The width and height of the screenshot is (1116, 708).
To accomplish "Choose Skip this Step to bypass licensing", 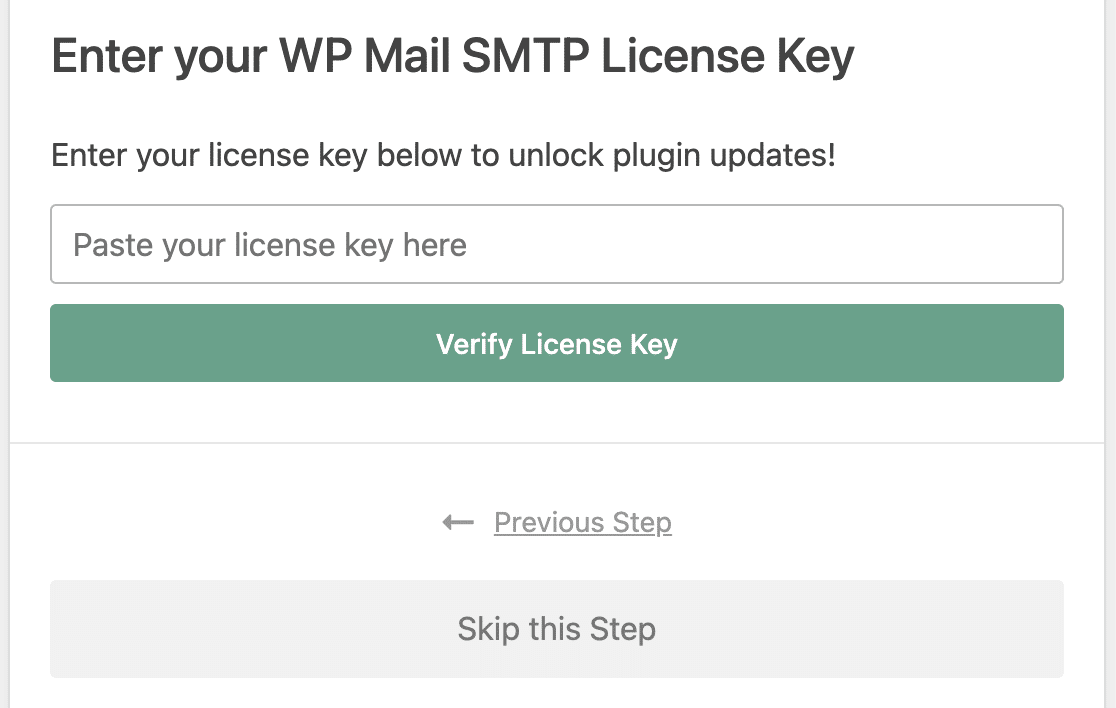I will [x=556, y=629].
